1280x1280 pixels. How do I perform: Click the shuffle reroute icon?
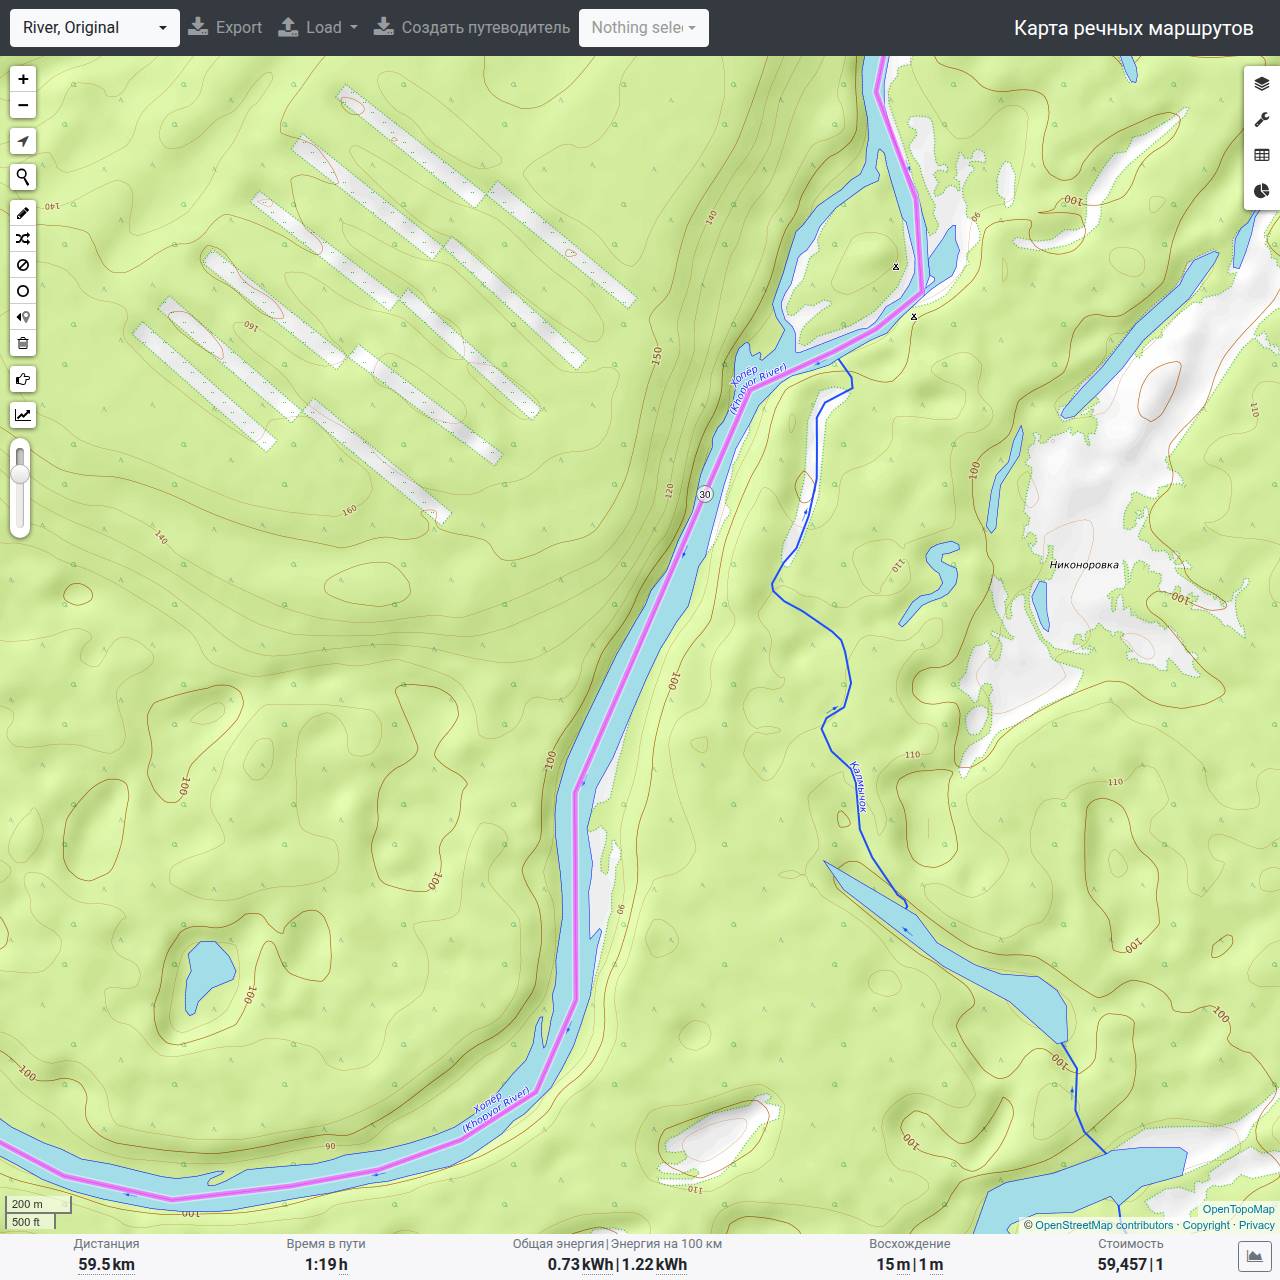point(23,239)
